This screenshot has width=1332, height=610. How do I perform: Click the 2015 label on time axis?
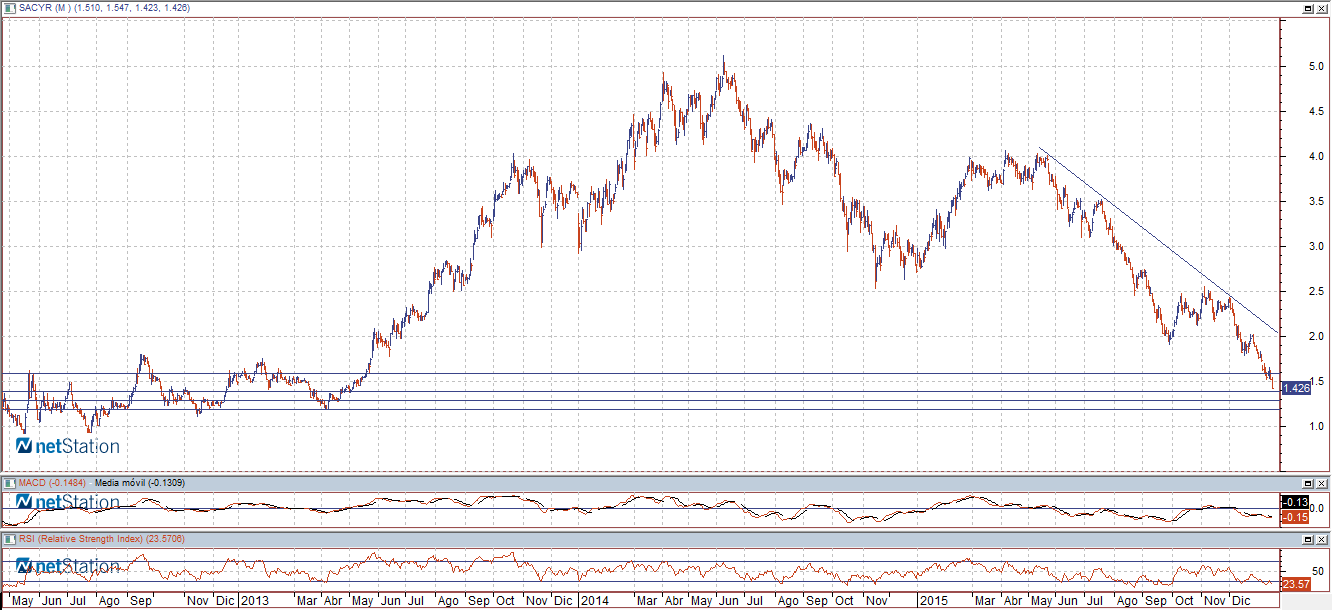point(934,601)
